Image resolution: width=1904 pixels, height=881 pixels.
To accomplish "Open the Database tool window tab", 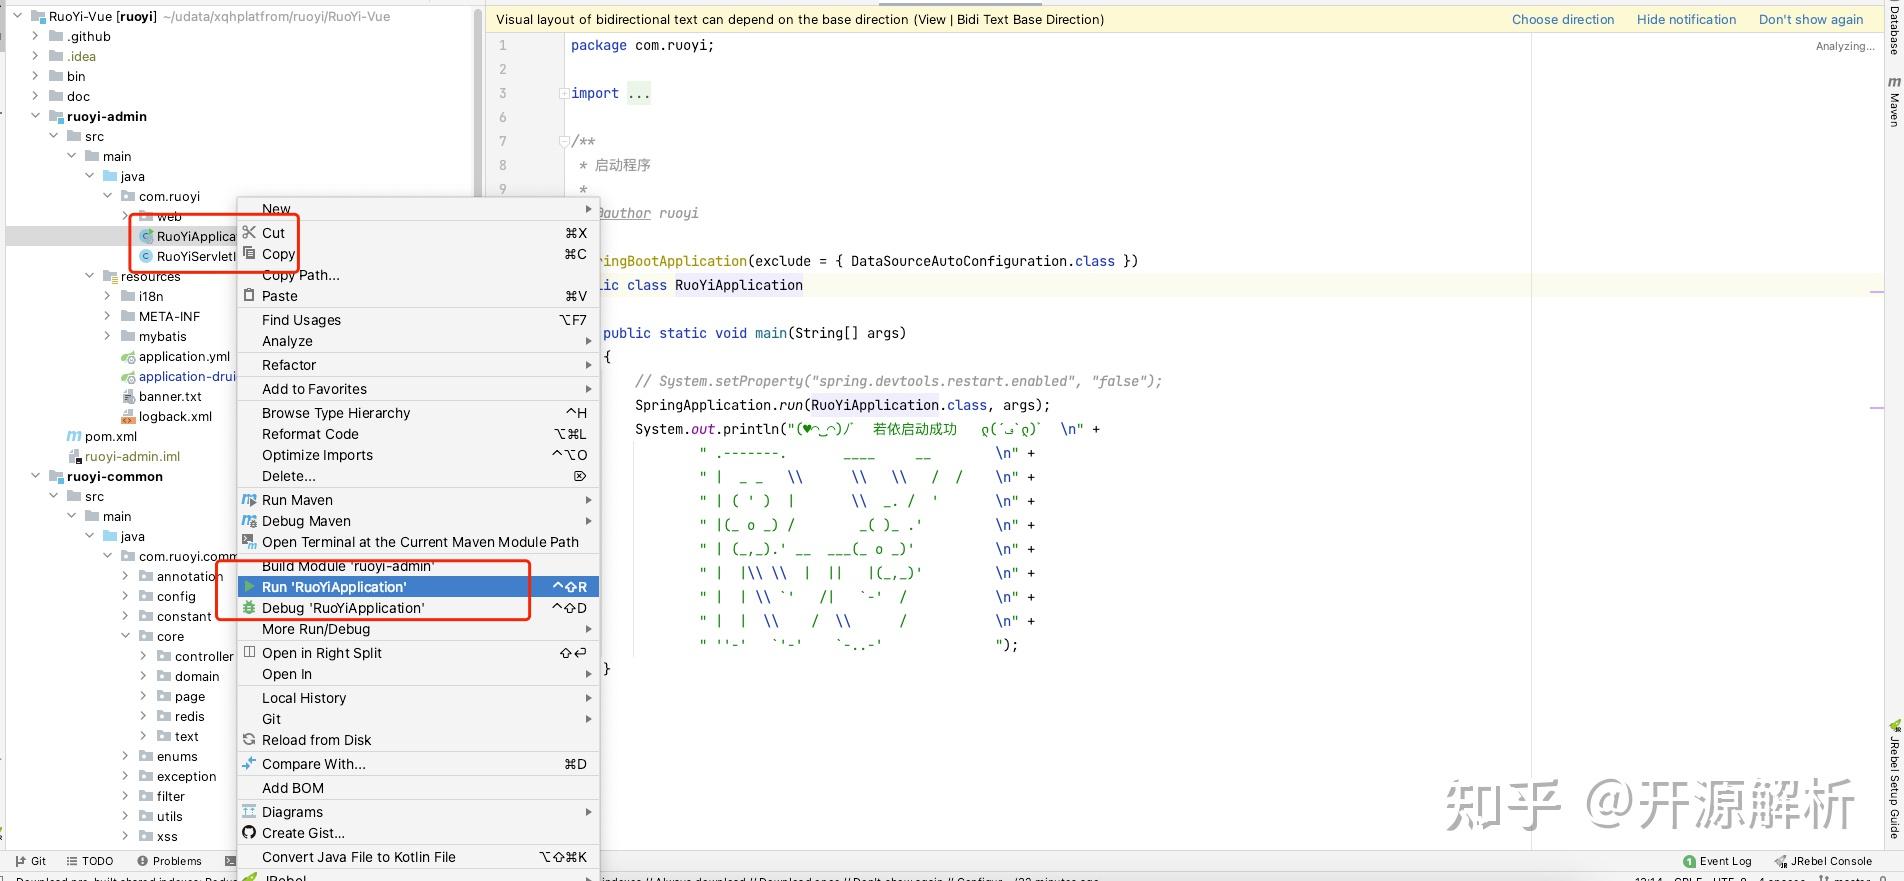I will pyautogui.click(x=1894, y=28).
